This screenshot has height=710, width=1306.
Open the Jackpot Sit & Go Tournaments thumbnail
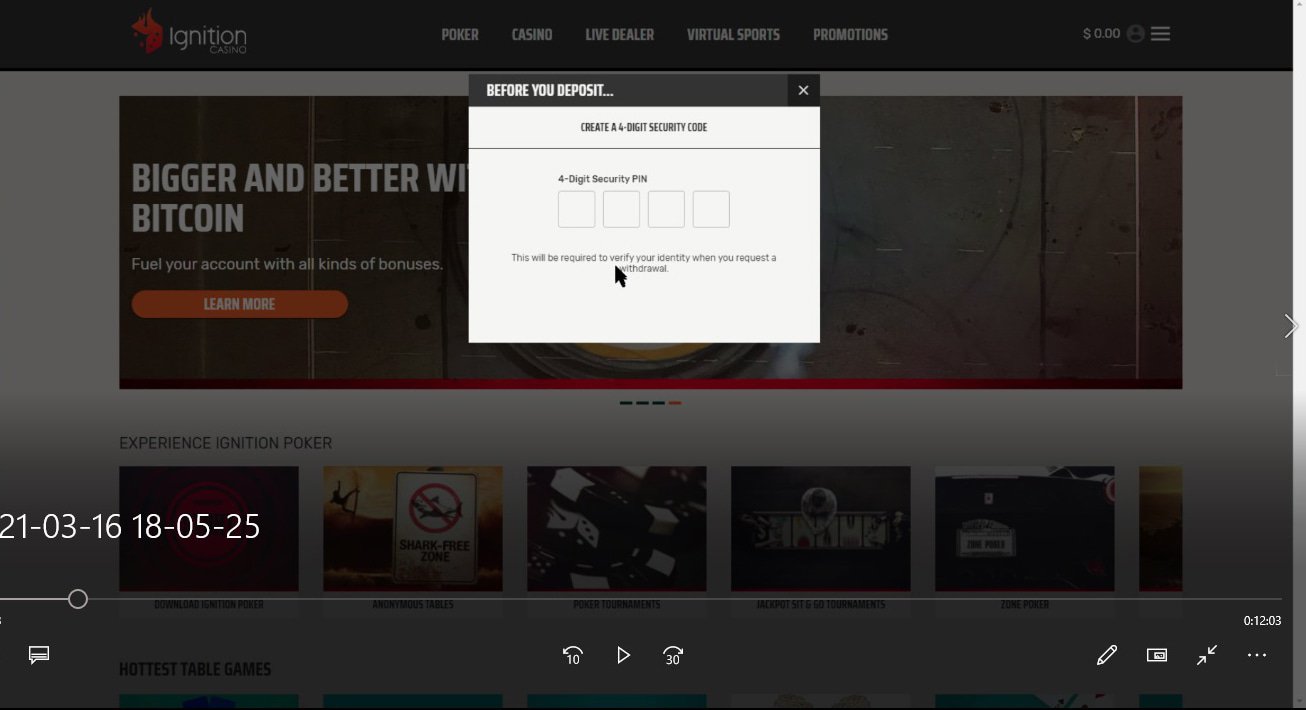[821, 528]
